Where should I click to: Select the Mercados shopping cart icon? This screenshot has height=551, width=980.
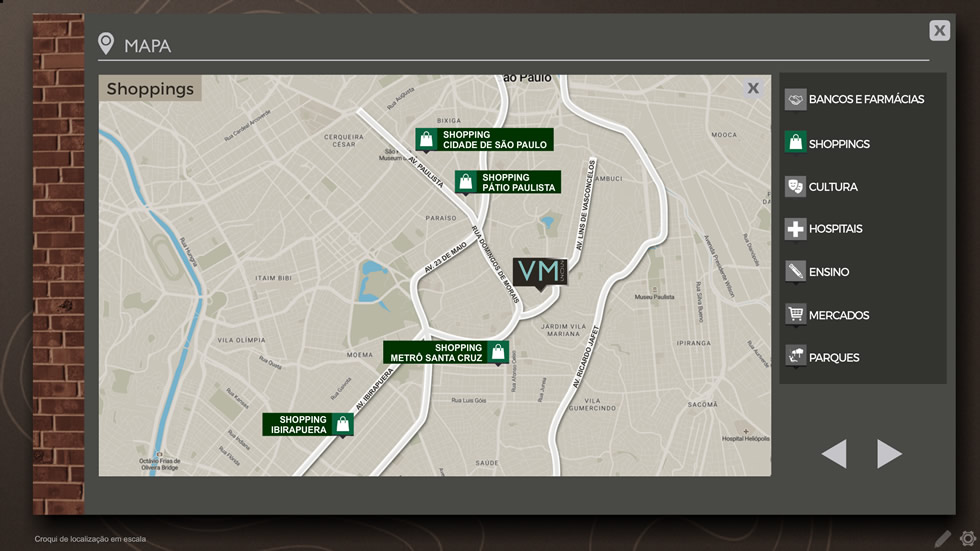coord(795,315)
